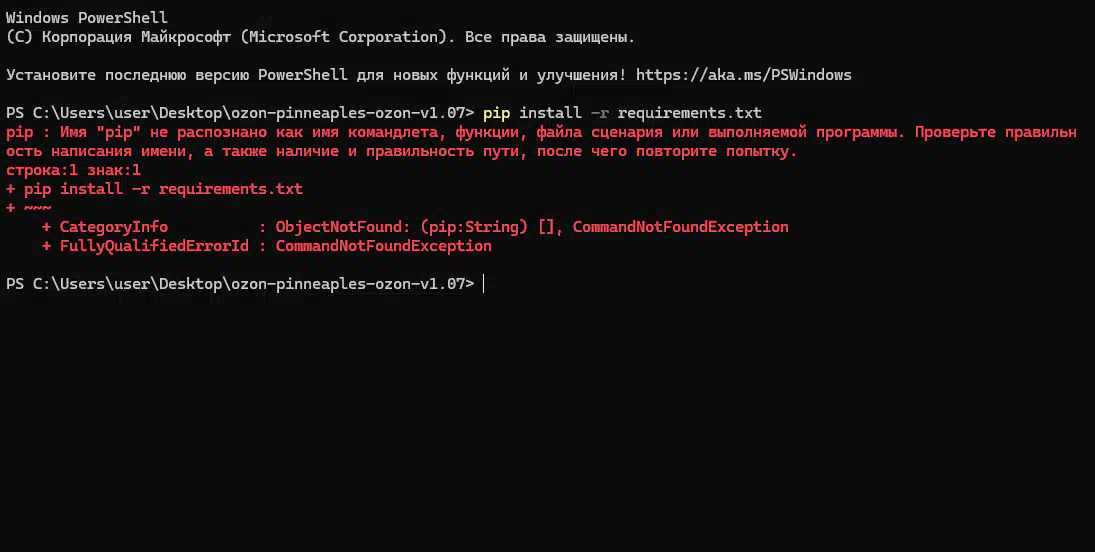Click the gray -r parameter in the typed command
The image size is (1095, 552).
(x=599, y=112)
